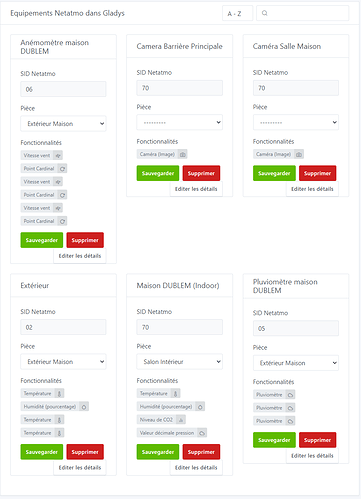Viewport: 361px width, 499px height.
Task: Delete the Caméra Salle Maison device
Action: 317,173
